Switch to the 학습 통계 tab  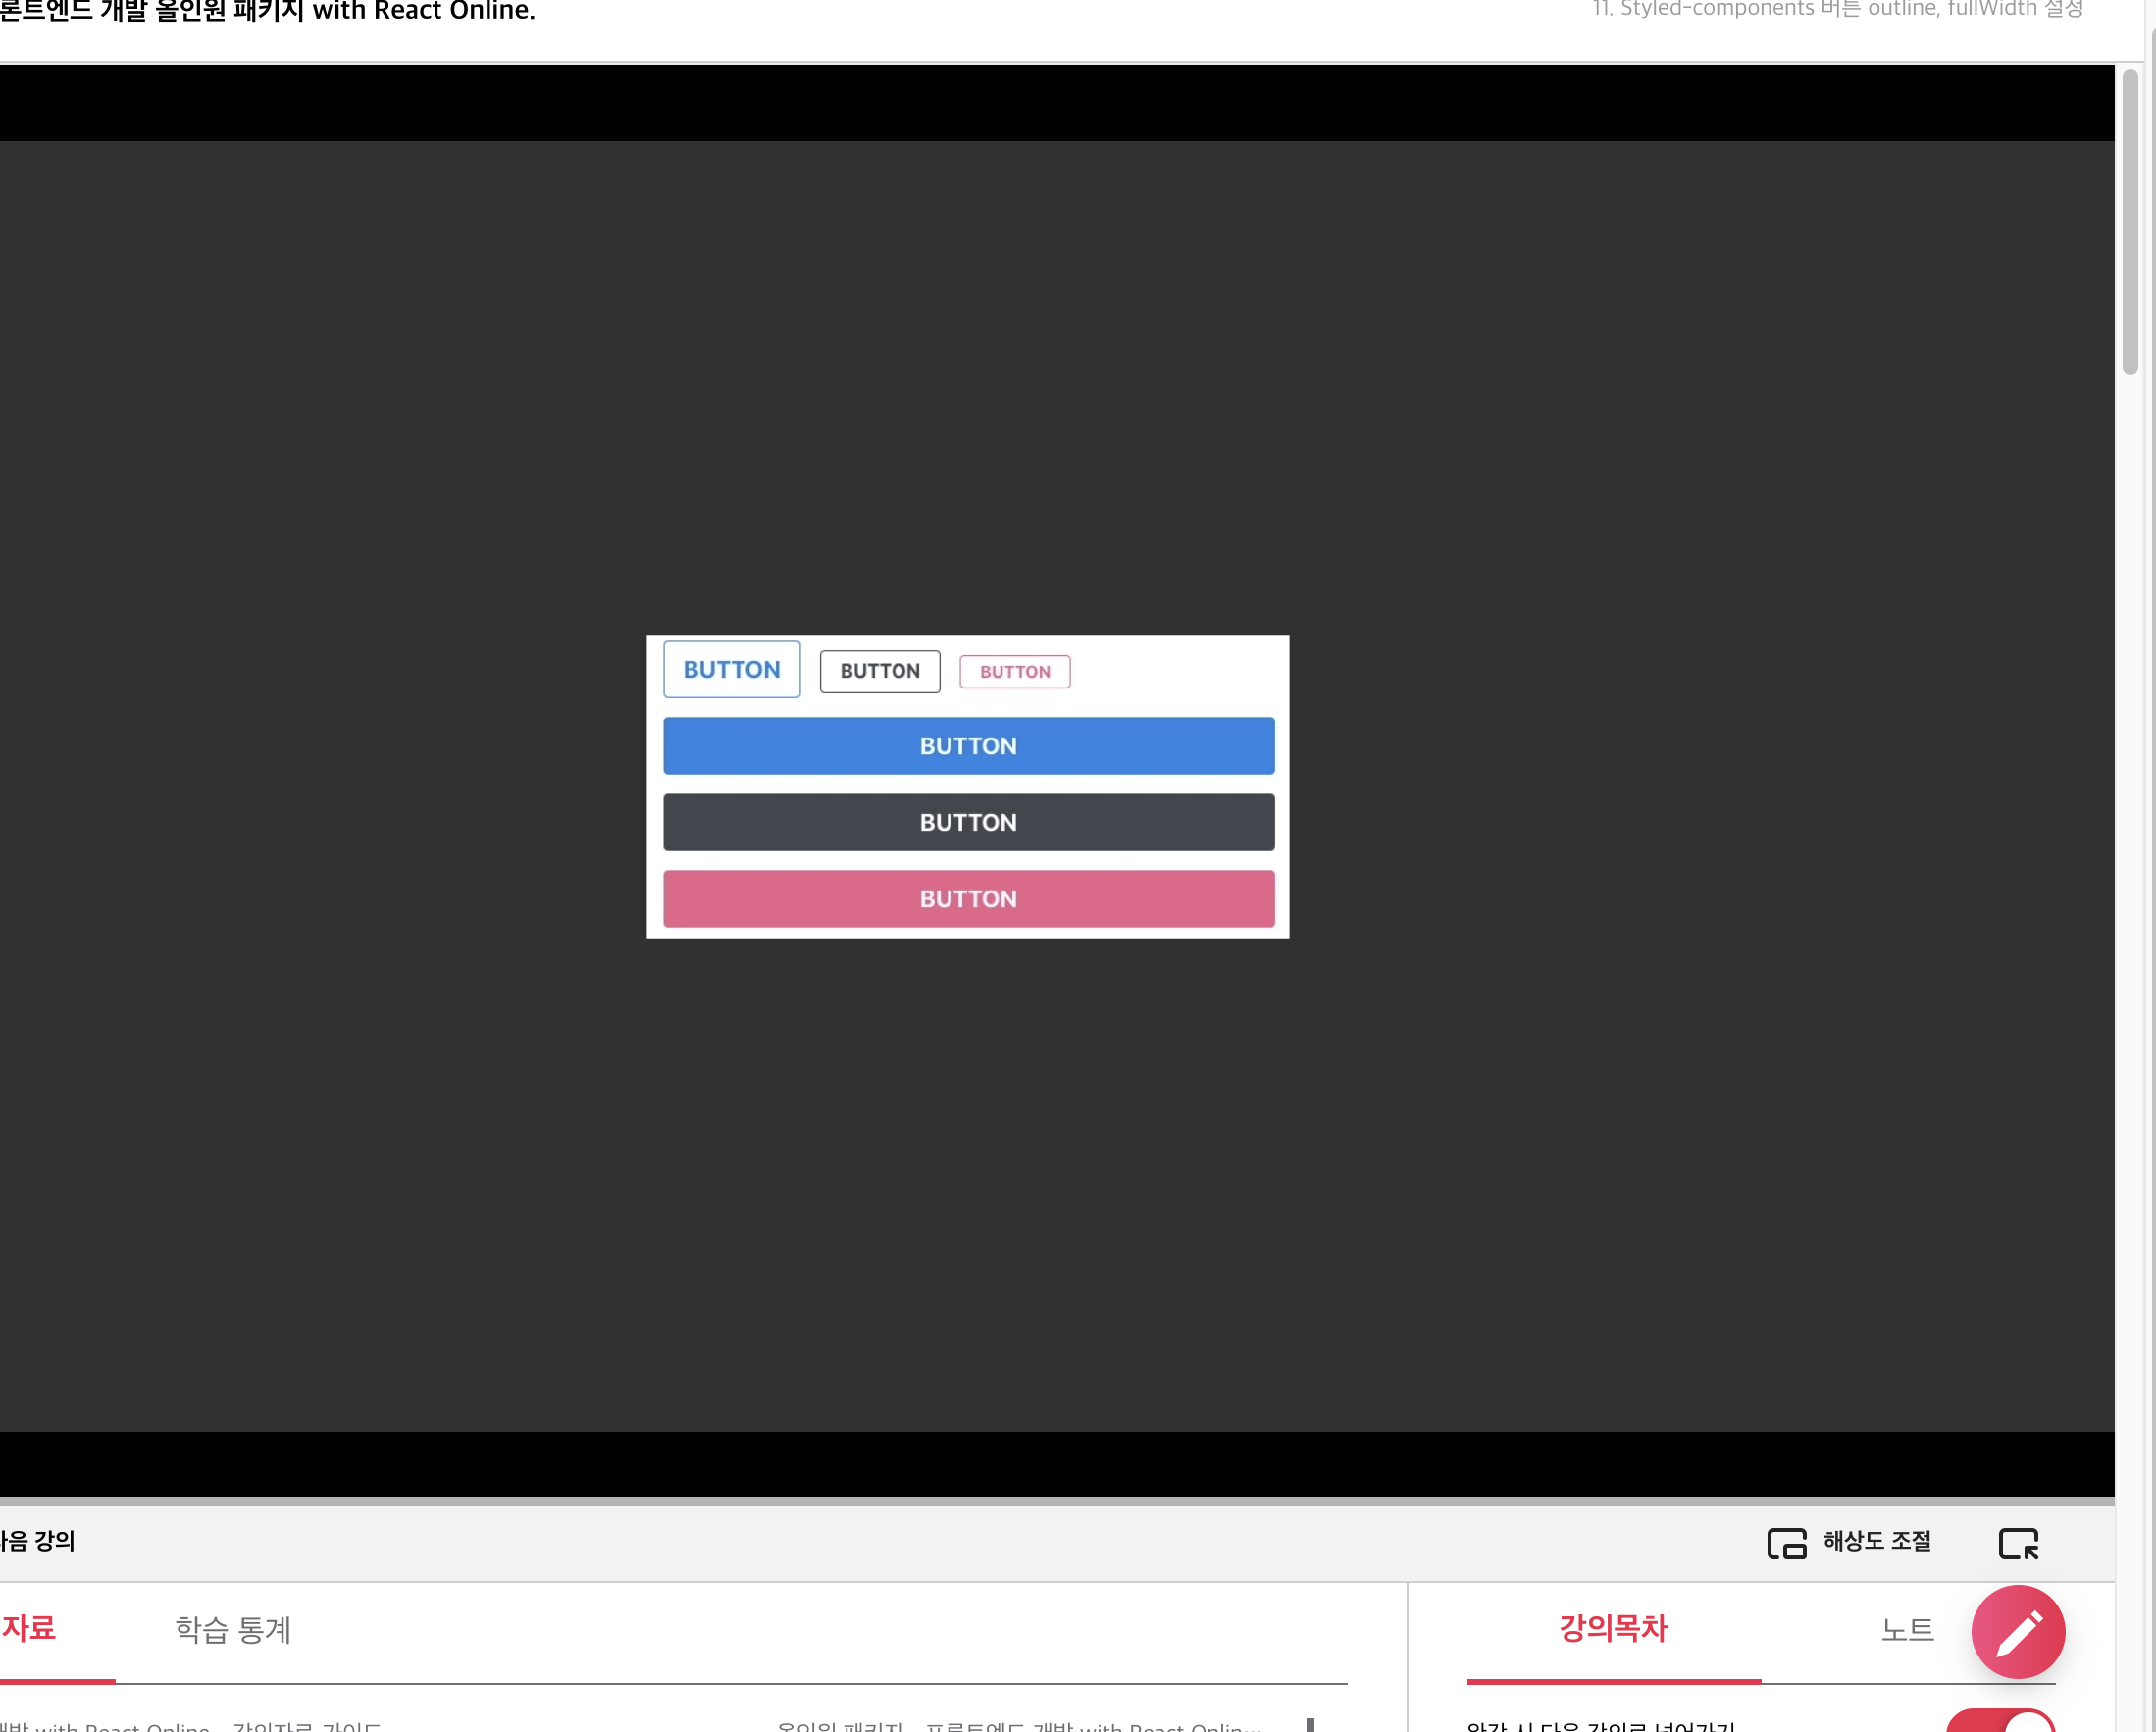232,1629
